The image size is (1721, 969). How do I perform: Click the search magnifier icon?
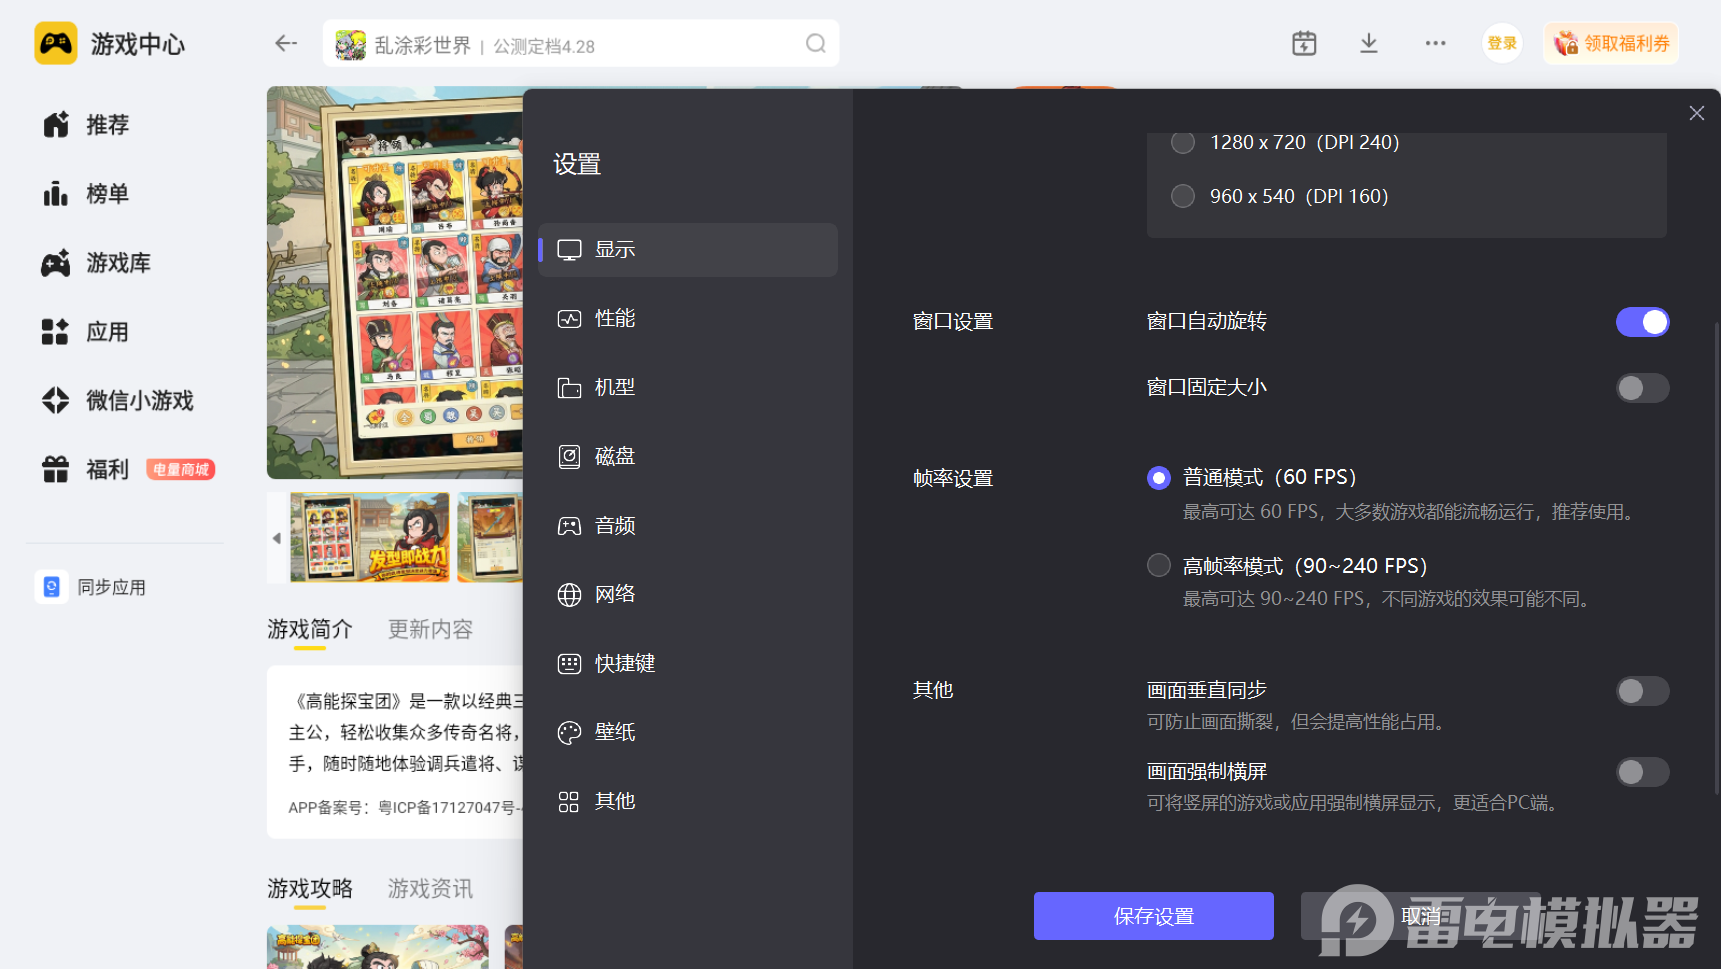(x=815, y=43)
